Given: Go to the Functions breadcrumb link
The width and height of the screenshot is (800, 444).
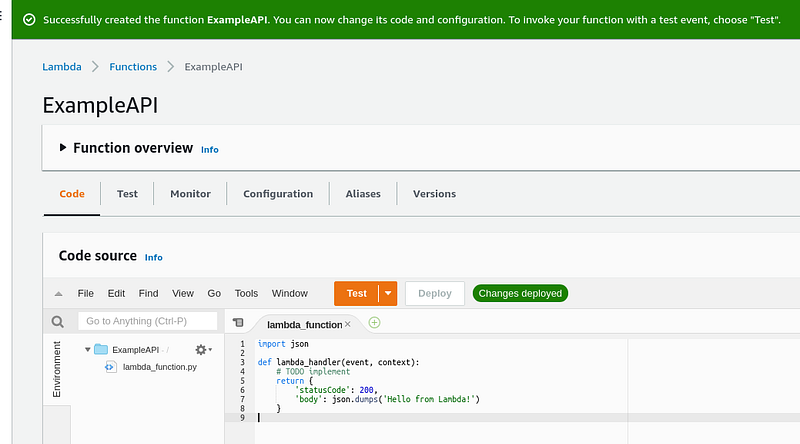Looking at the screenshot, I should coord(133,67).
